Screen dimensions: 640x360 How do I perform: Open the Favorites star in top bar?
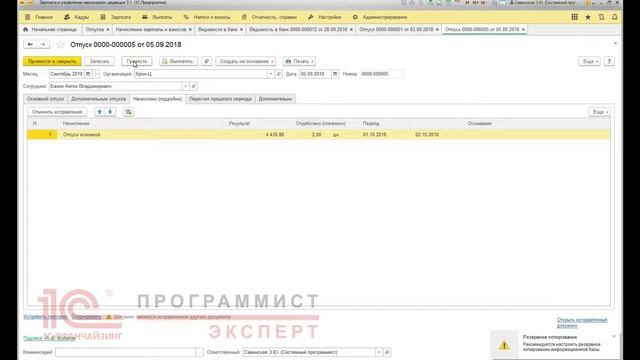tap(588, 17)
